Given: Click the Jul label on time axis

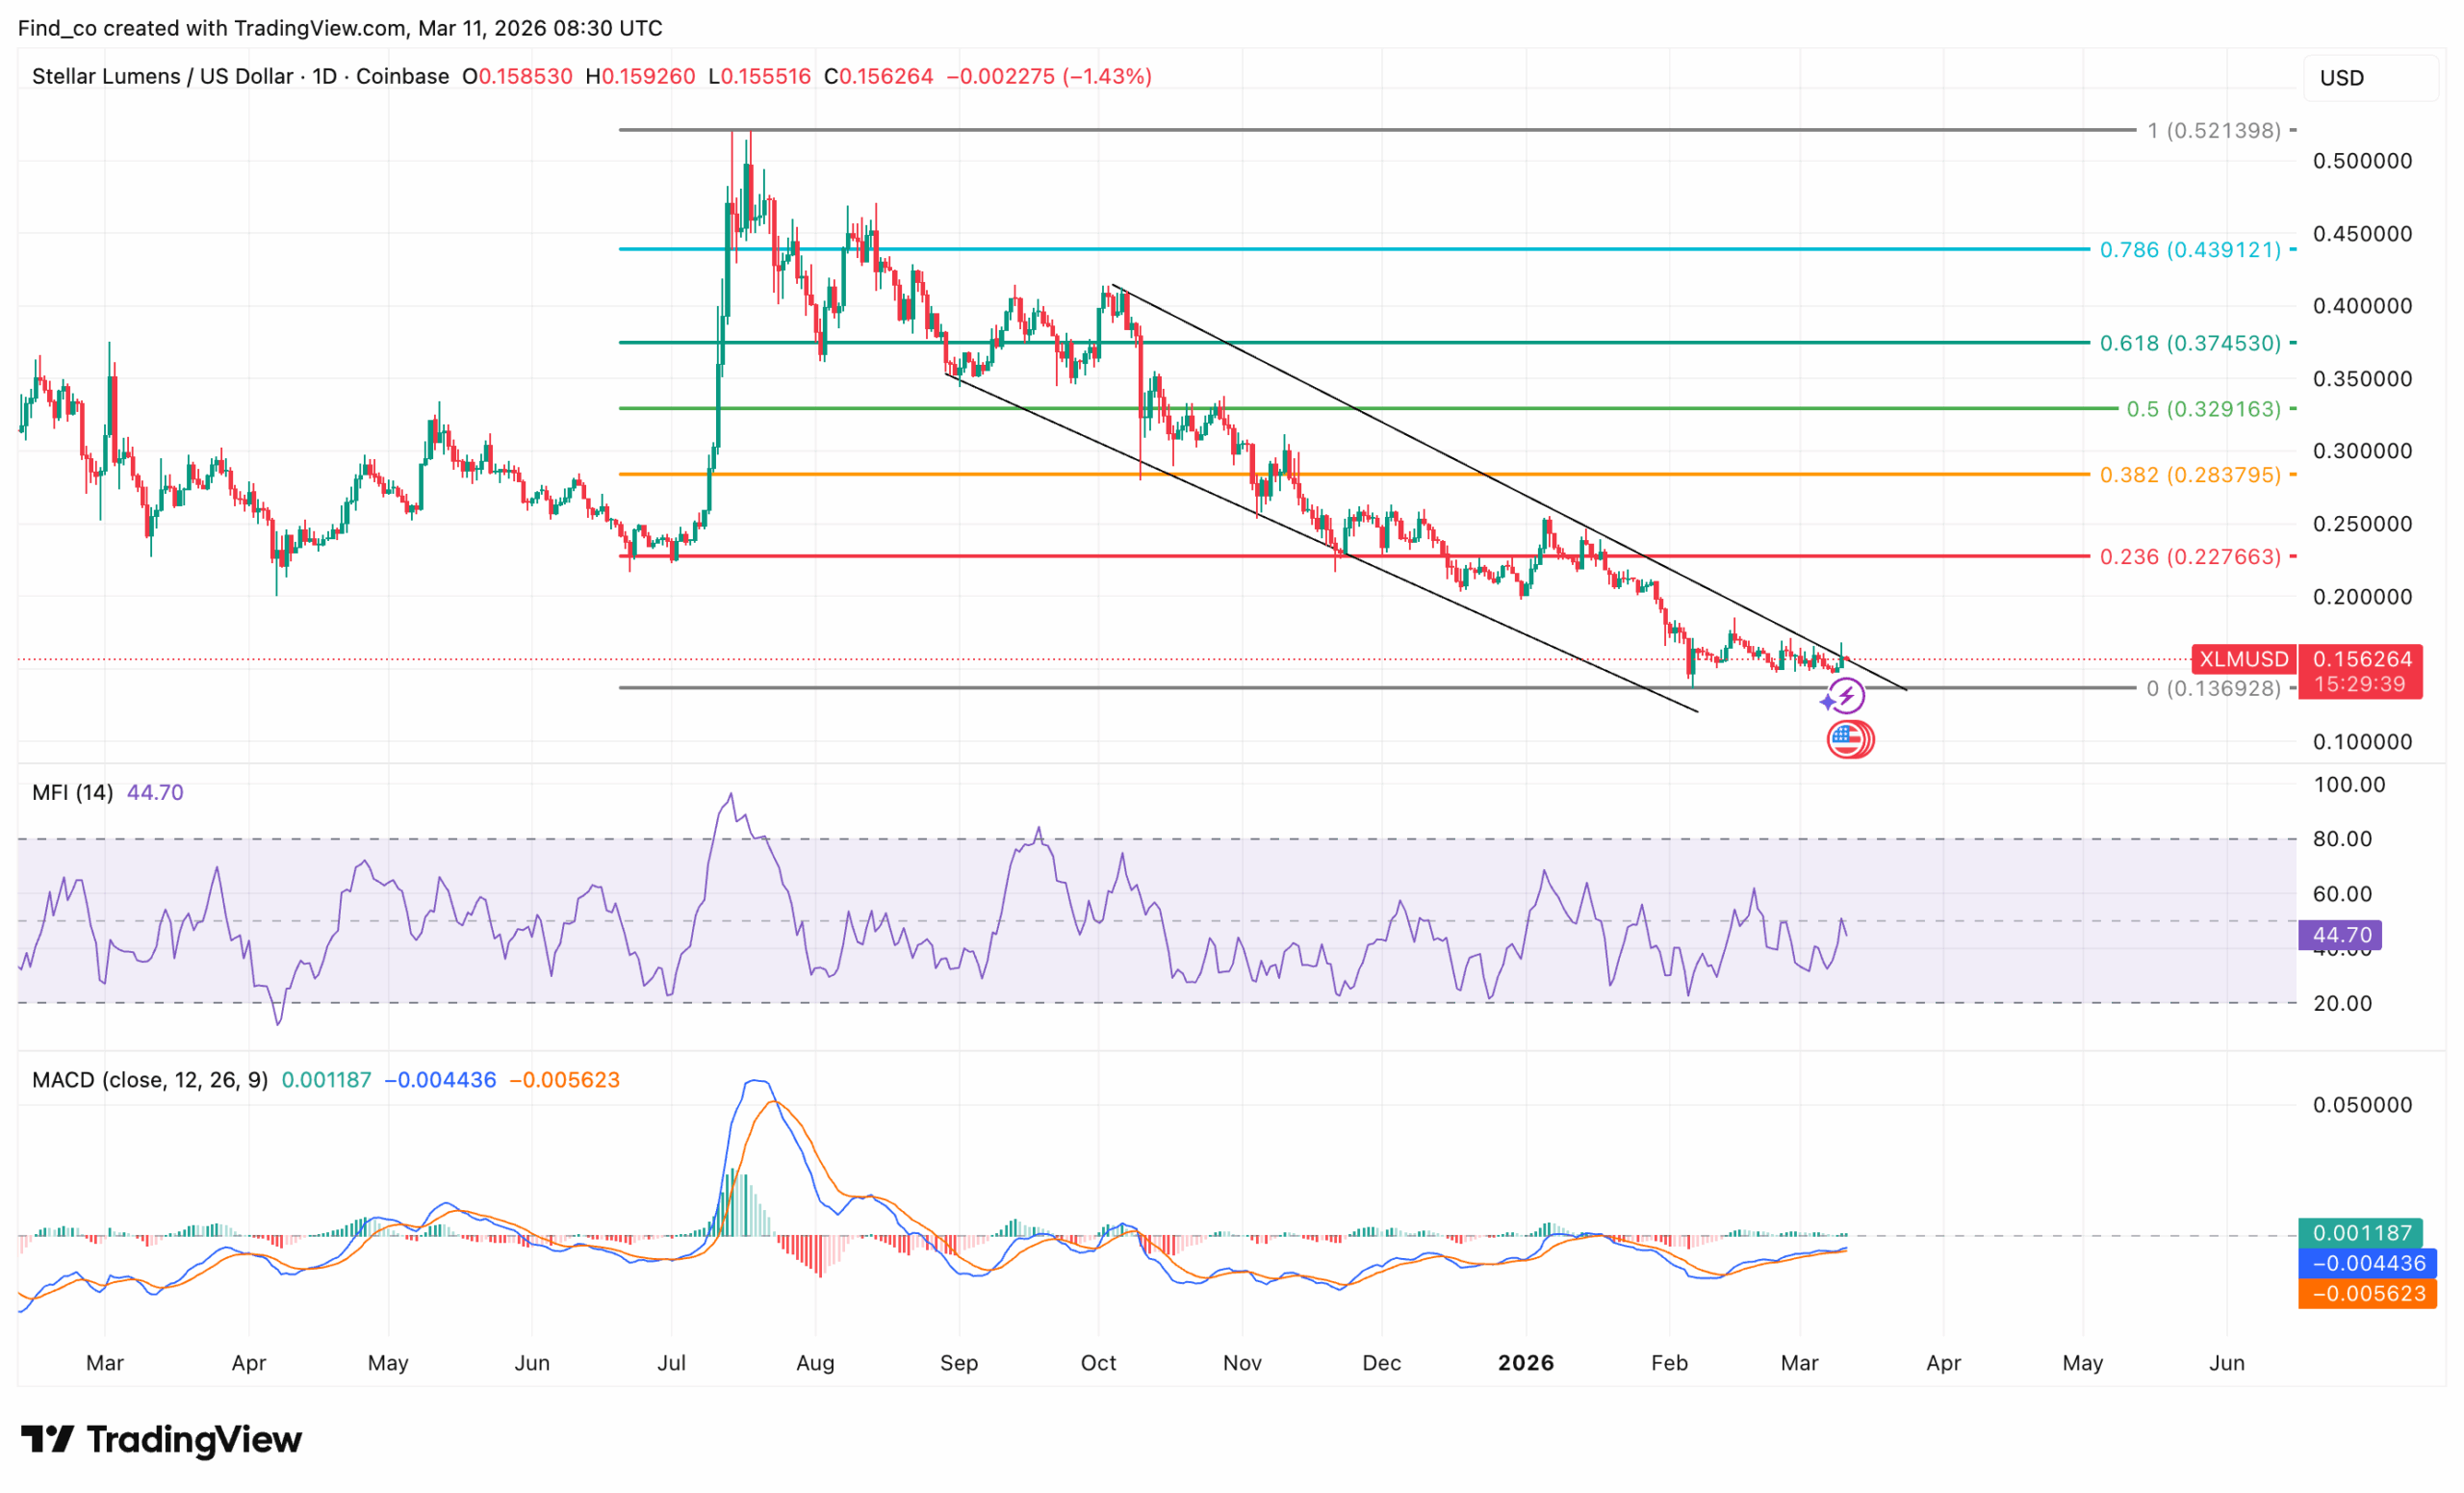Looking at the screenshot, I should tap(671, 1363).
